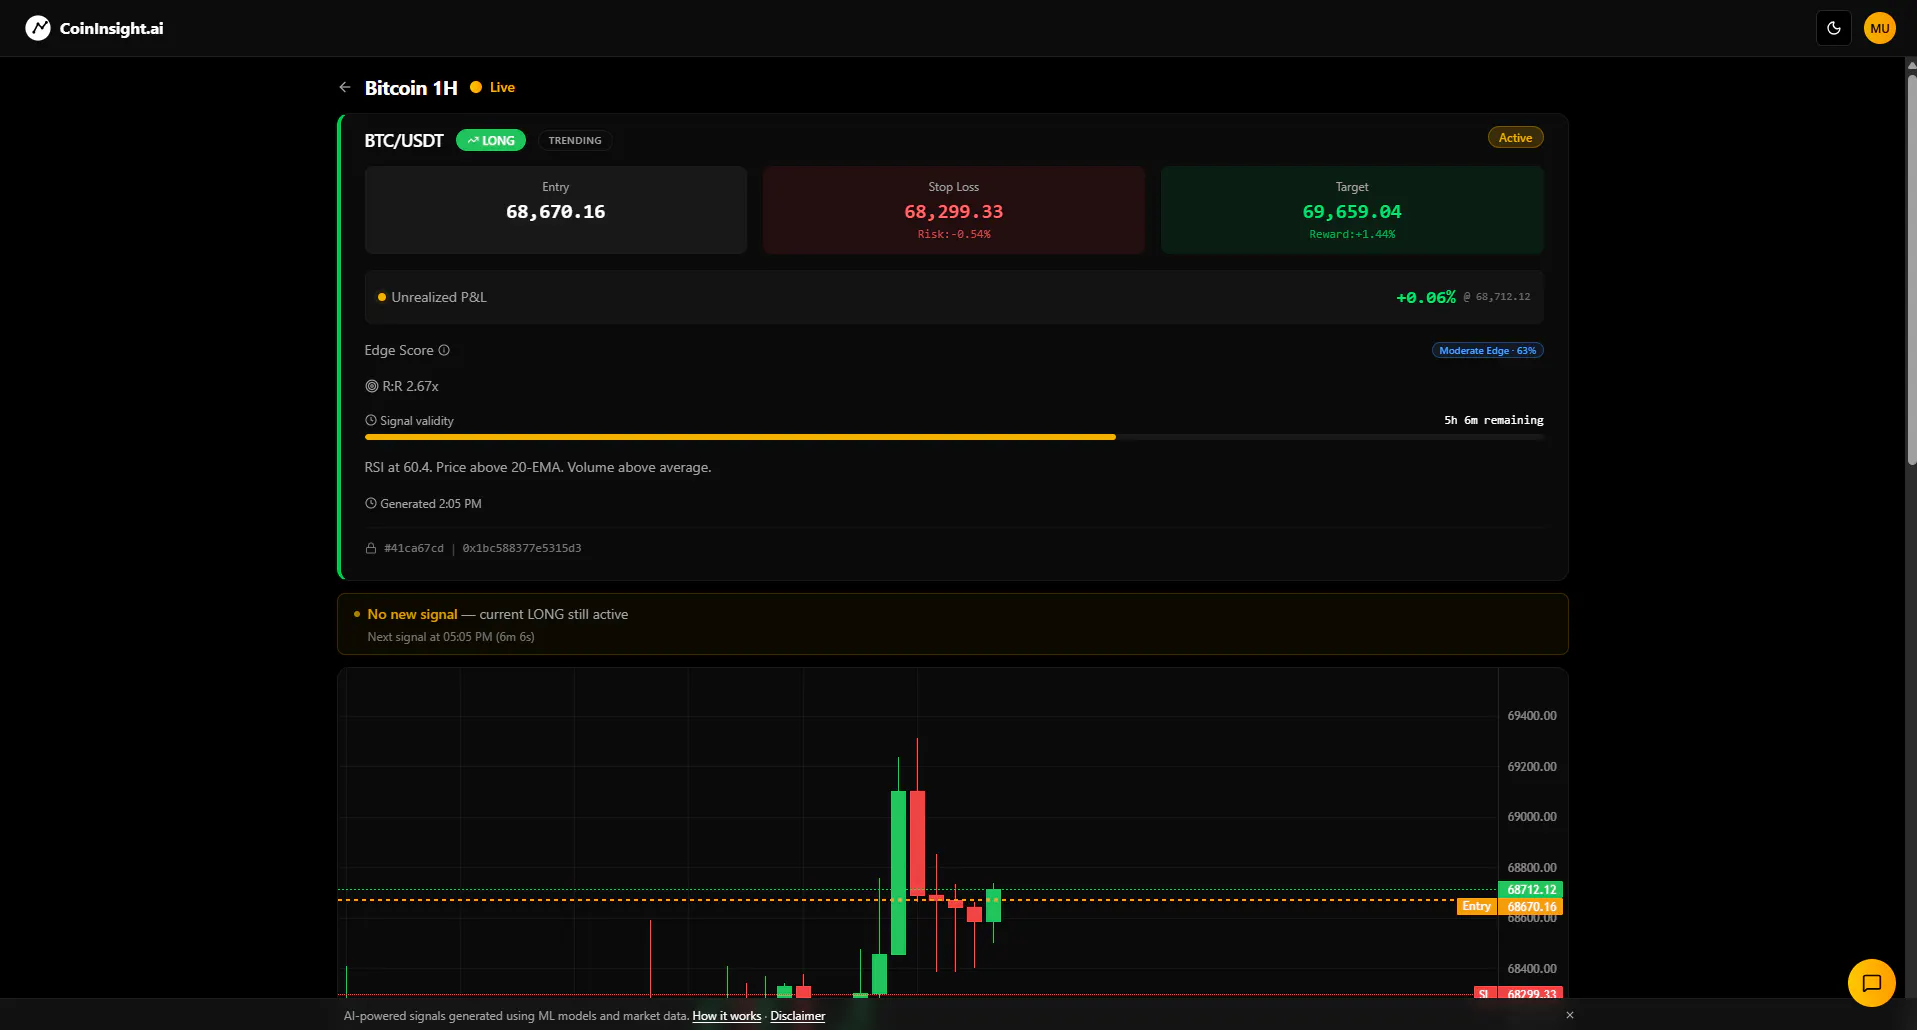Screen dimensions: 1917x1030
Task: Click the 'No new signal' notice text
Action: 412,614
